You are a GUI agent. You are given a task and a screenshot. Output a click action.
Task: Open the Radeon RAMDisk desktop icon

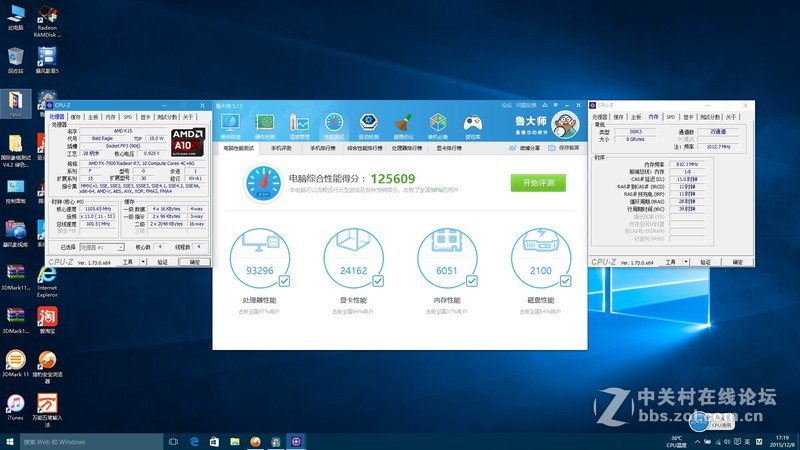coord(47,21)
